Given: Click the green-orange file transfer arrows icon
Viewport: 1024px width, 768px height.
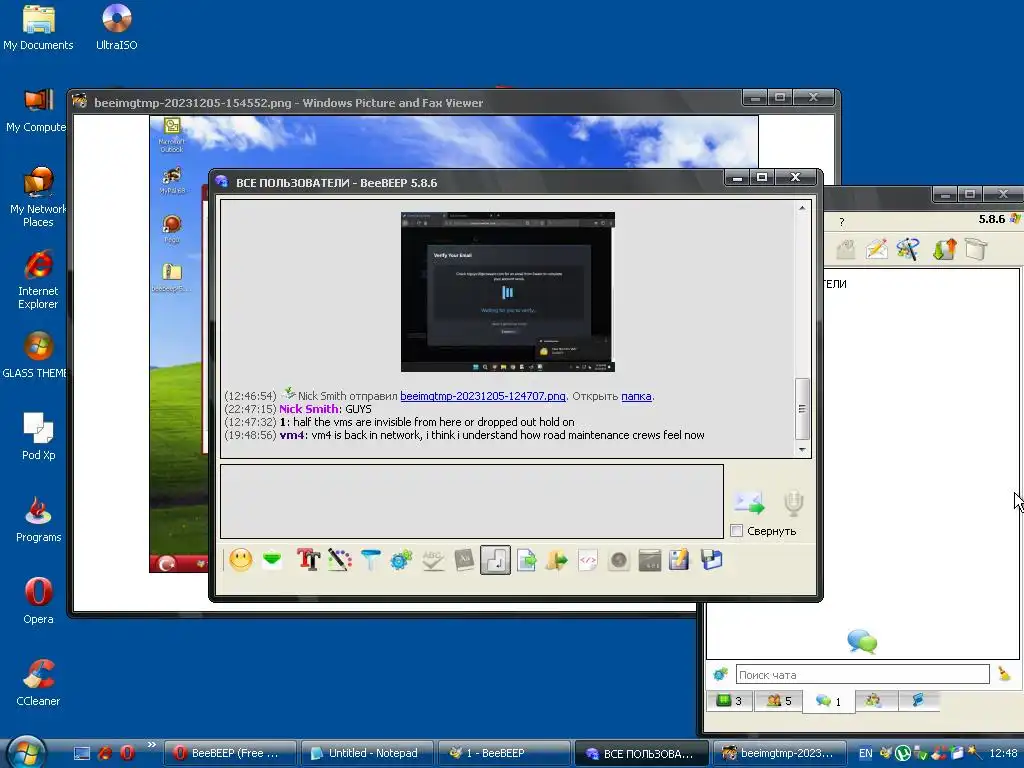Looking at the screenshot, I should (944, 249).
